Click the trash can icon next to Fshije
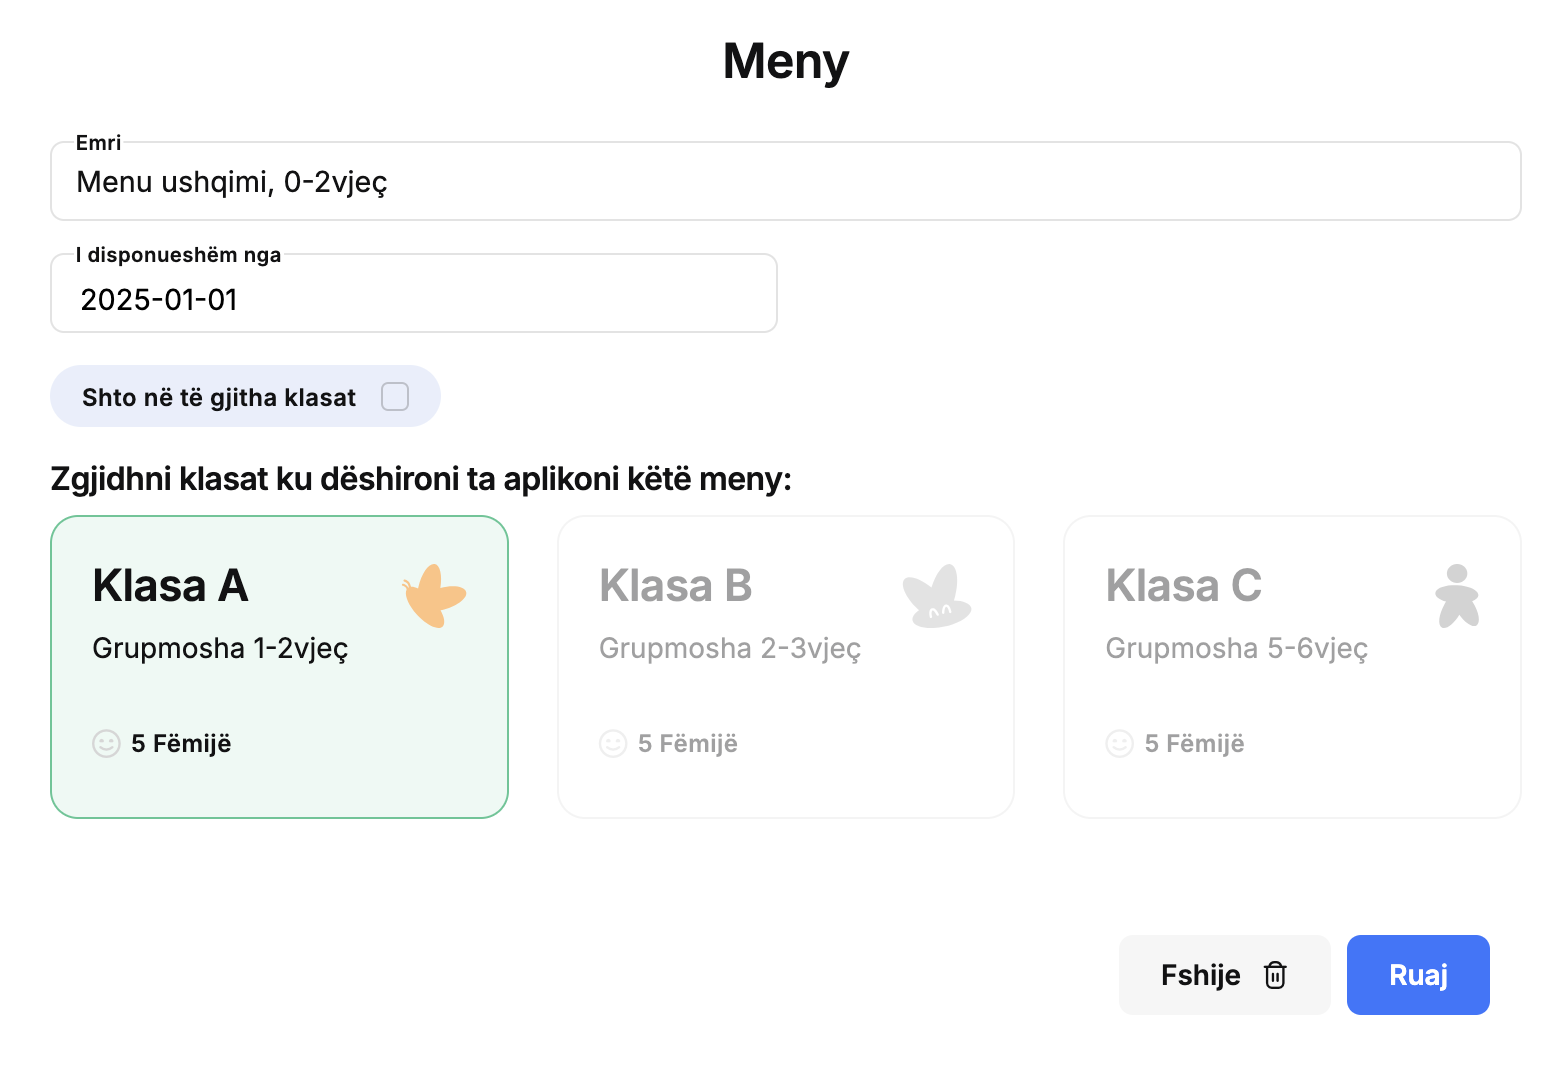The width and height of the screenshot is (1564, 1068). click(x=1275, y=975)
